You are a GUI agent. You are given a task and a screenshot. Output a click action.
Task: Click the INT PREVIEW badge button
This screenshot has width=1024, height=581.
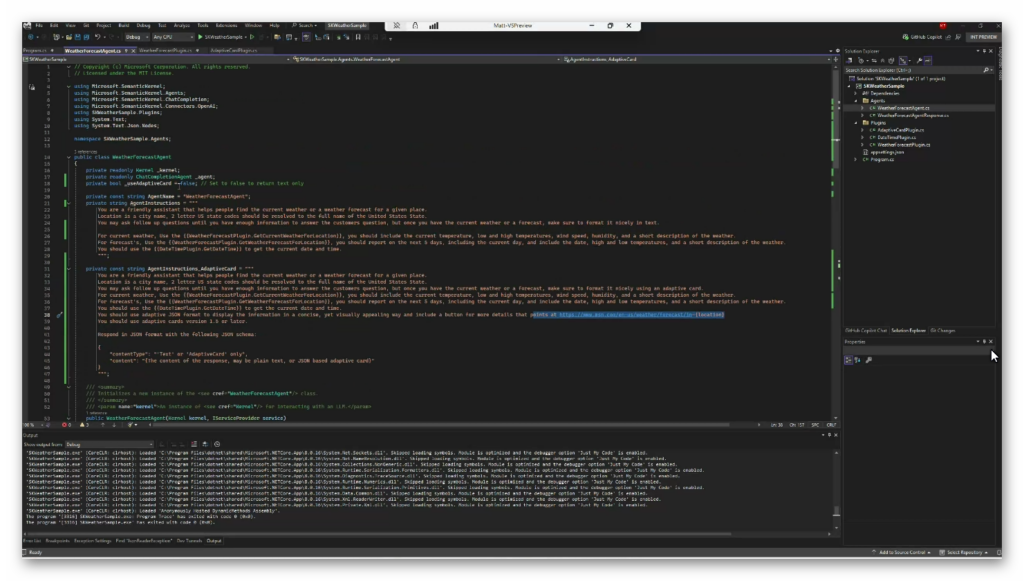pyautogui.click(x=983, y=37)
